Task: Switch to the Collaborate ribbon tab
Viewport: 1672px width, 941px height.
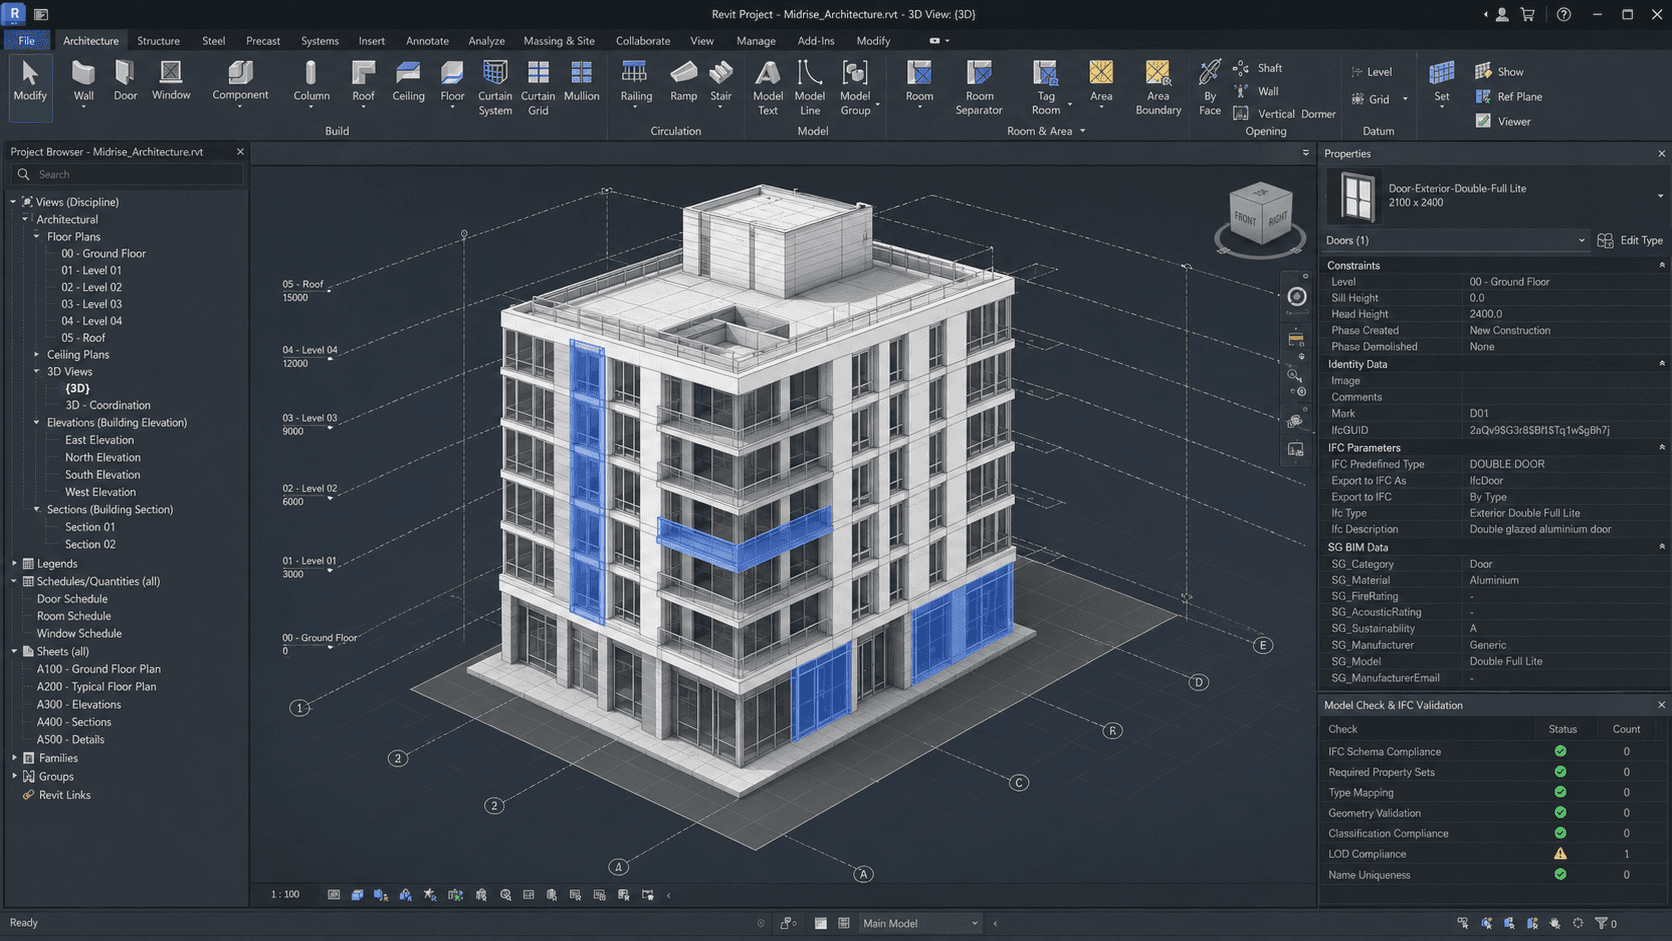Action: 643,41
